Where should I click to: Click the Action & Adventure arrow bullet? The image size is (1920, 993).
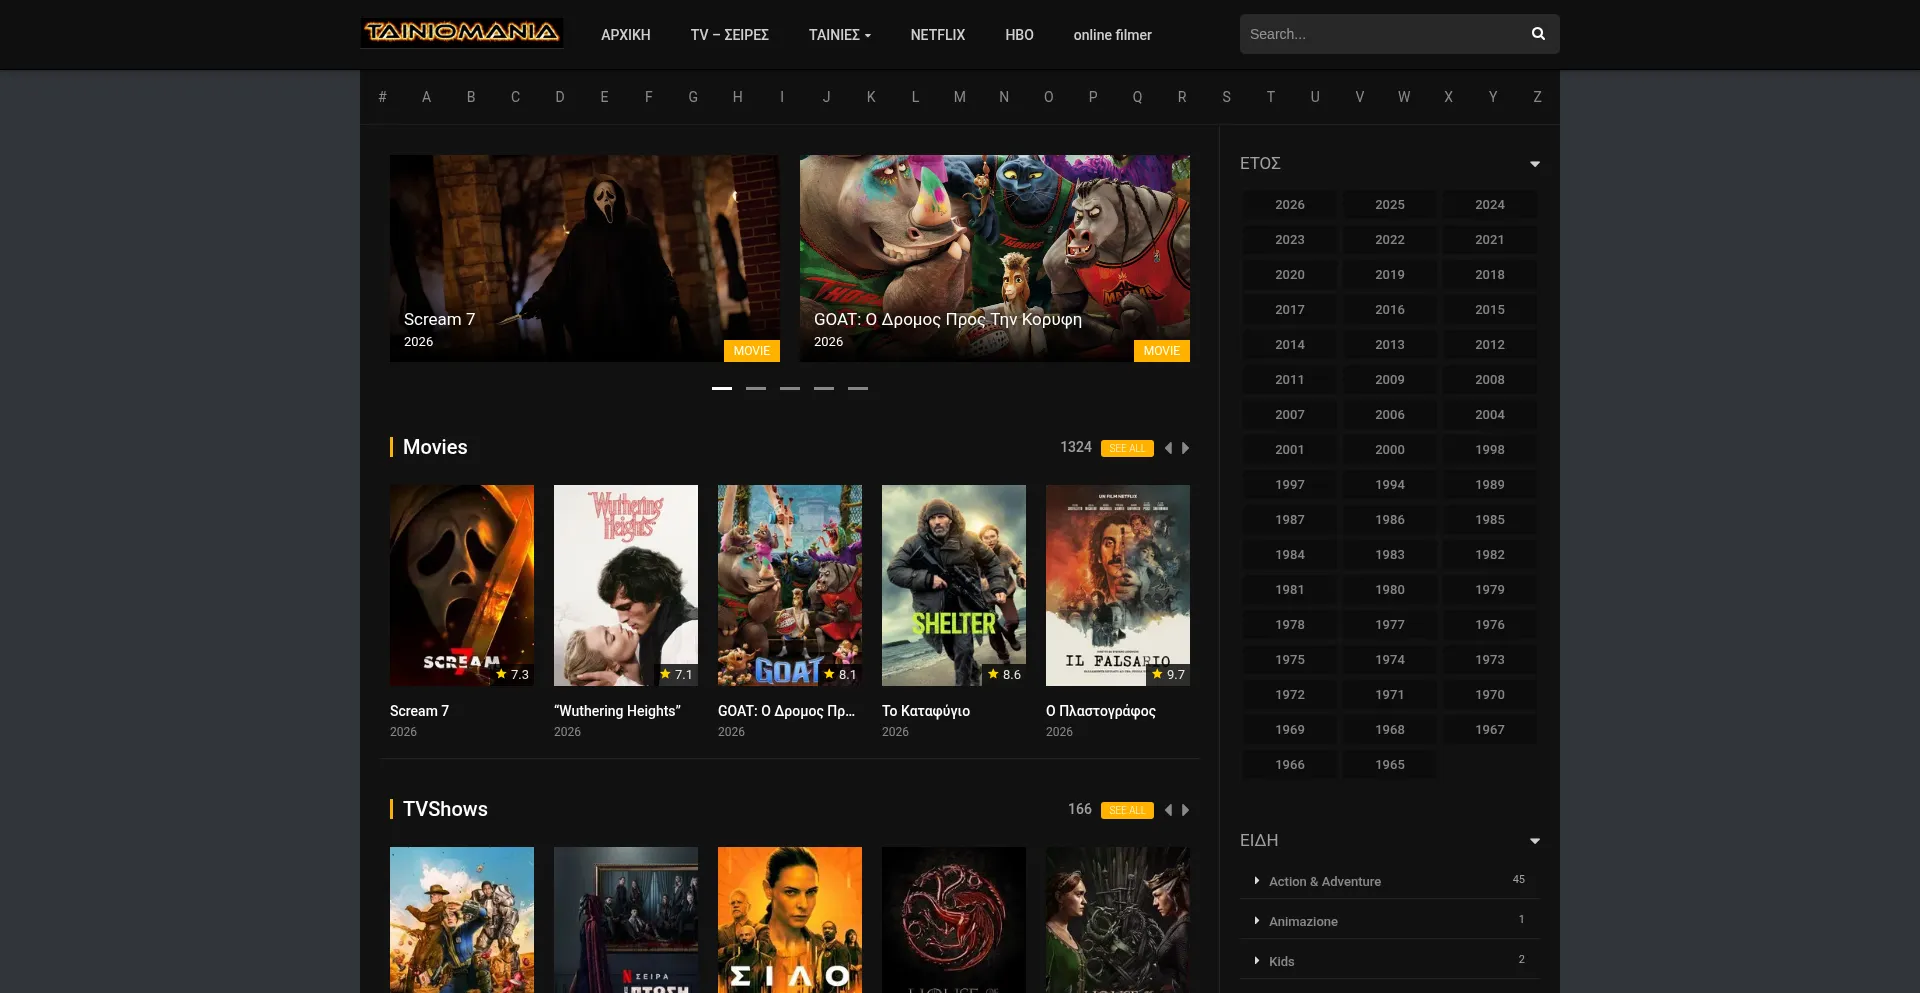[1257, 880]
